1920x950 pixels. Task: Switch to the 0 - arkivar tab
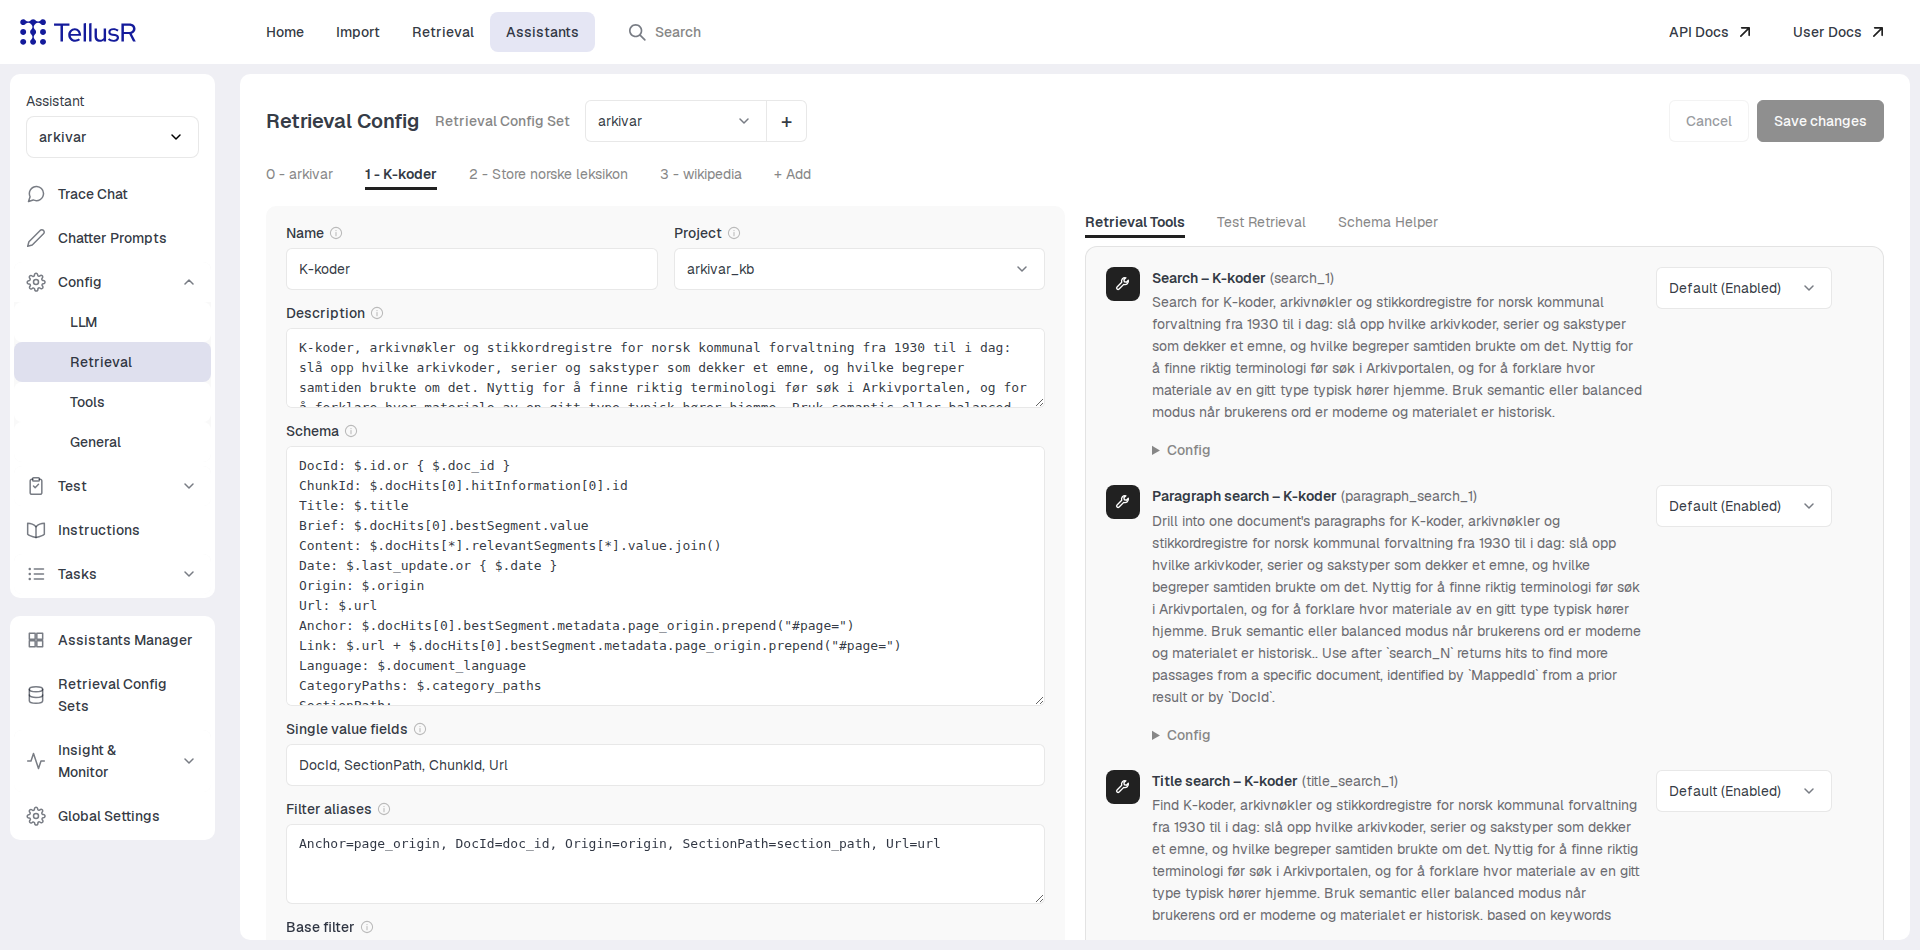(299, 174)
